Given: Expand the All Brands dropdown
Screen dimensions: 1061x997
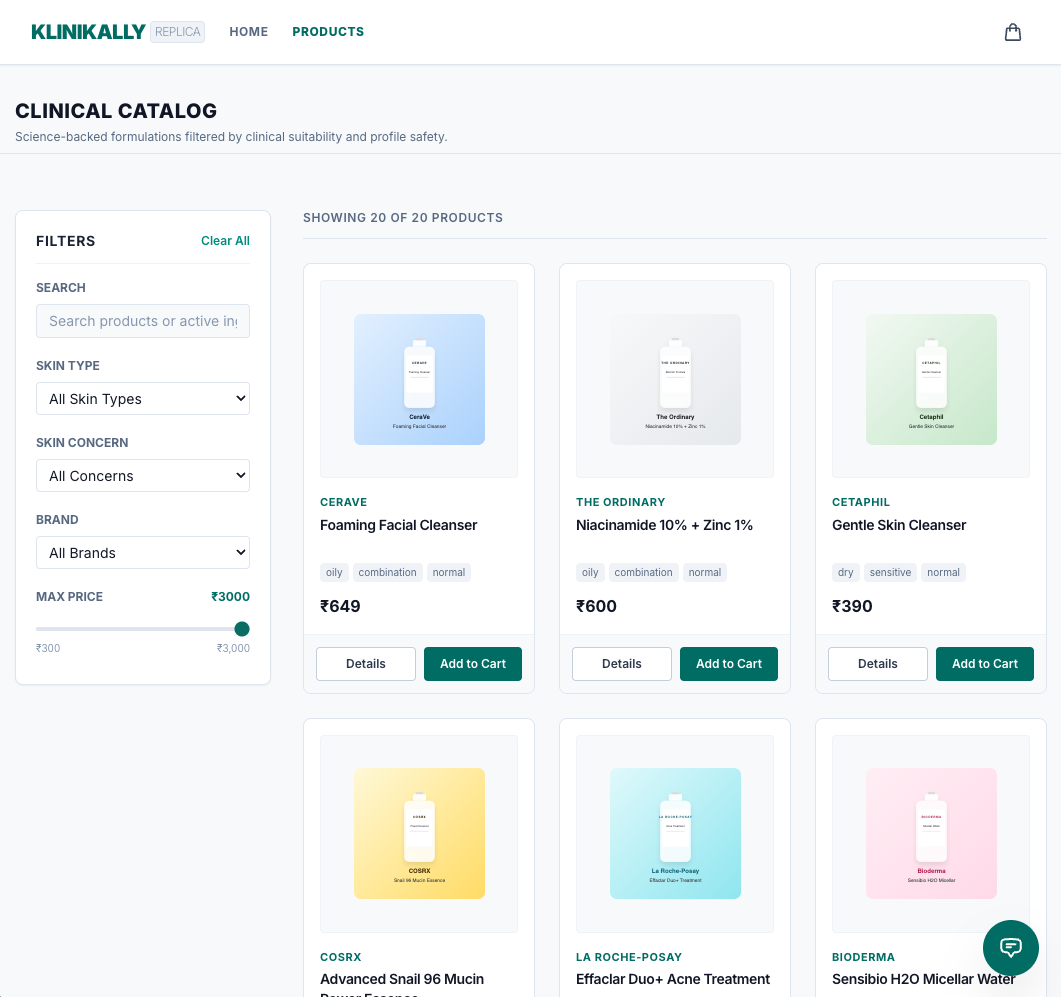Looking at the screenshot, I should tap(143, 553).
